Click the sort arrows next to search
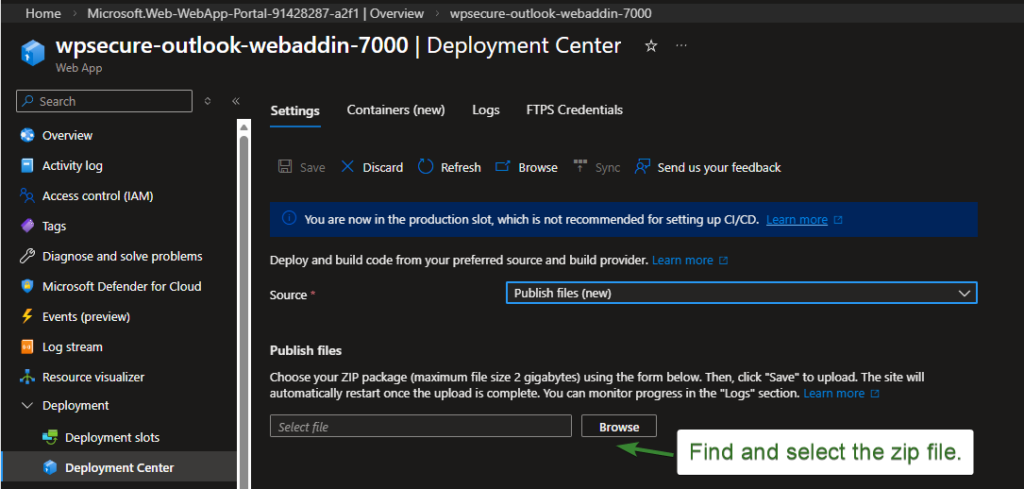The height and width of the screenshot is (489, 1024). (x=208, y=101)
